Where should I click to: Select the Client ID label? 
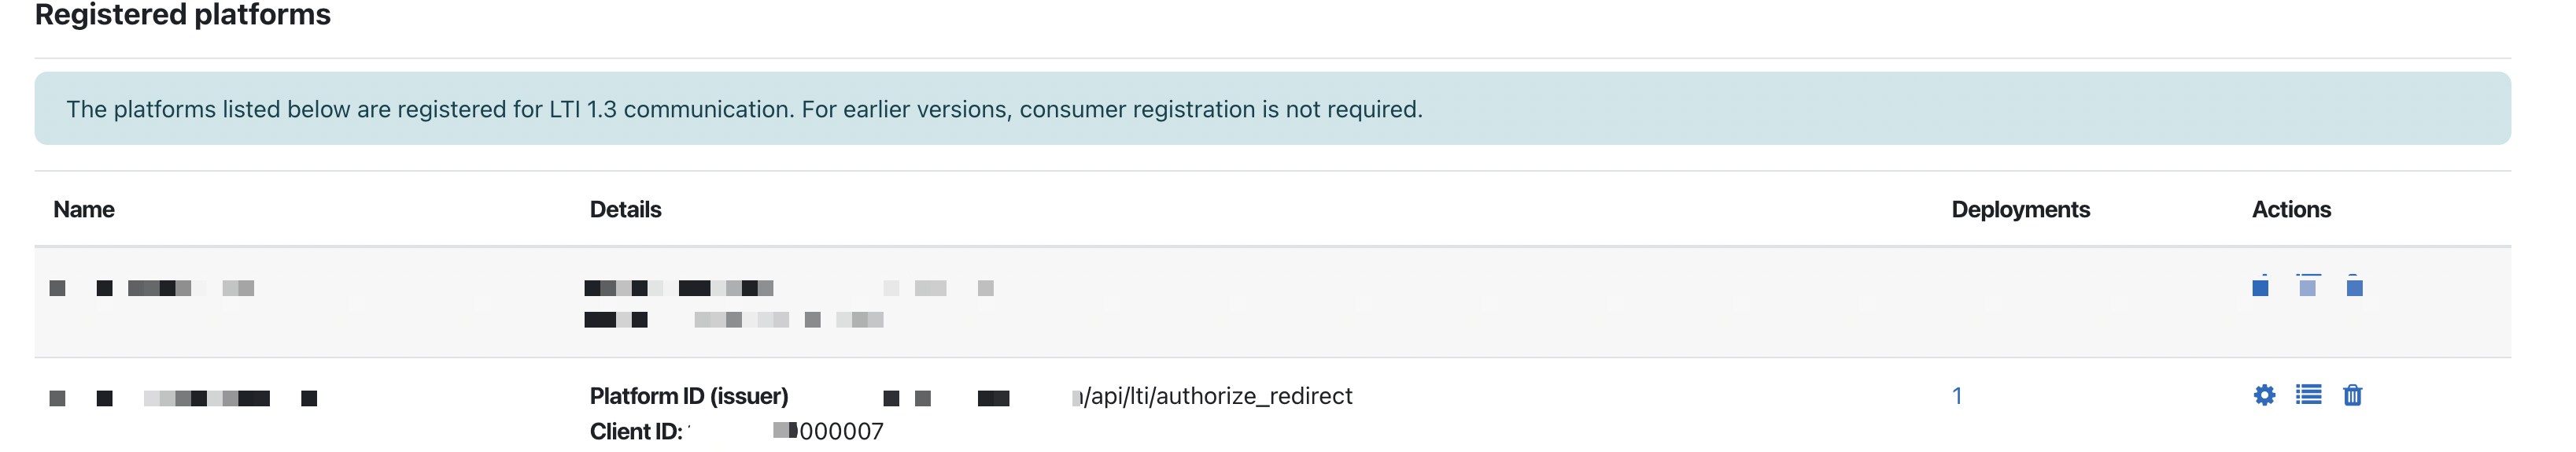point(636,432)
